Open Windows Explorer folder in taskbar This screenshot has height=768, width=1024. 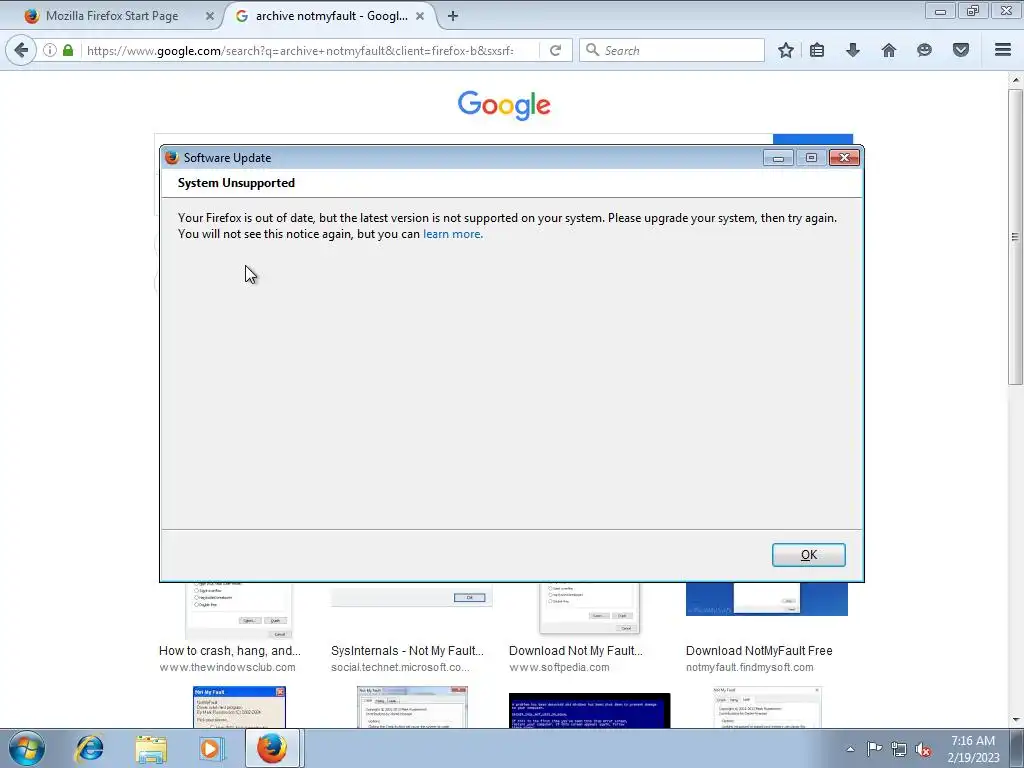[x=151, y=748]
